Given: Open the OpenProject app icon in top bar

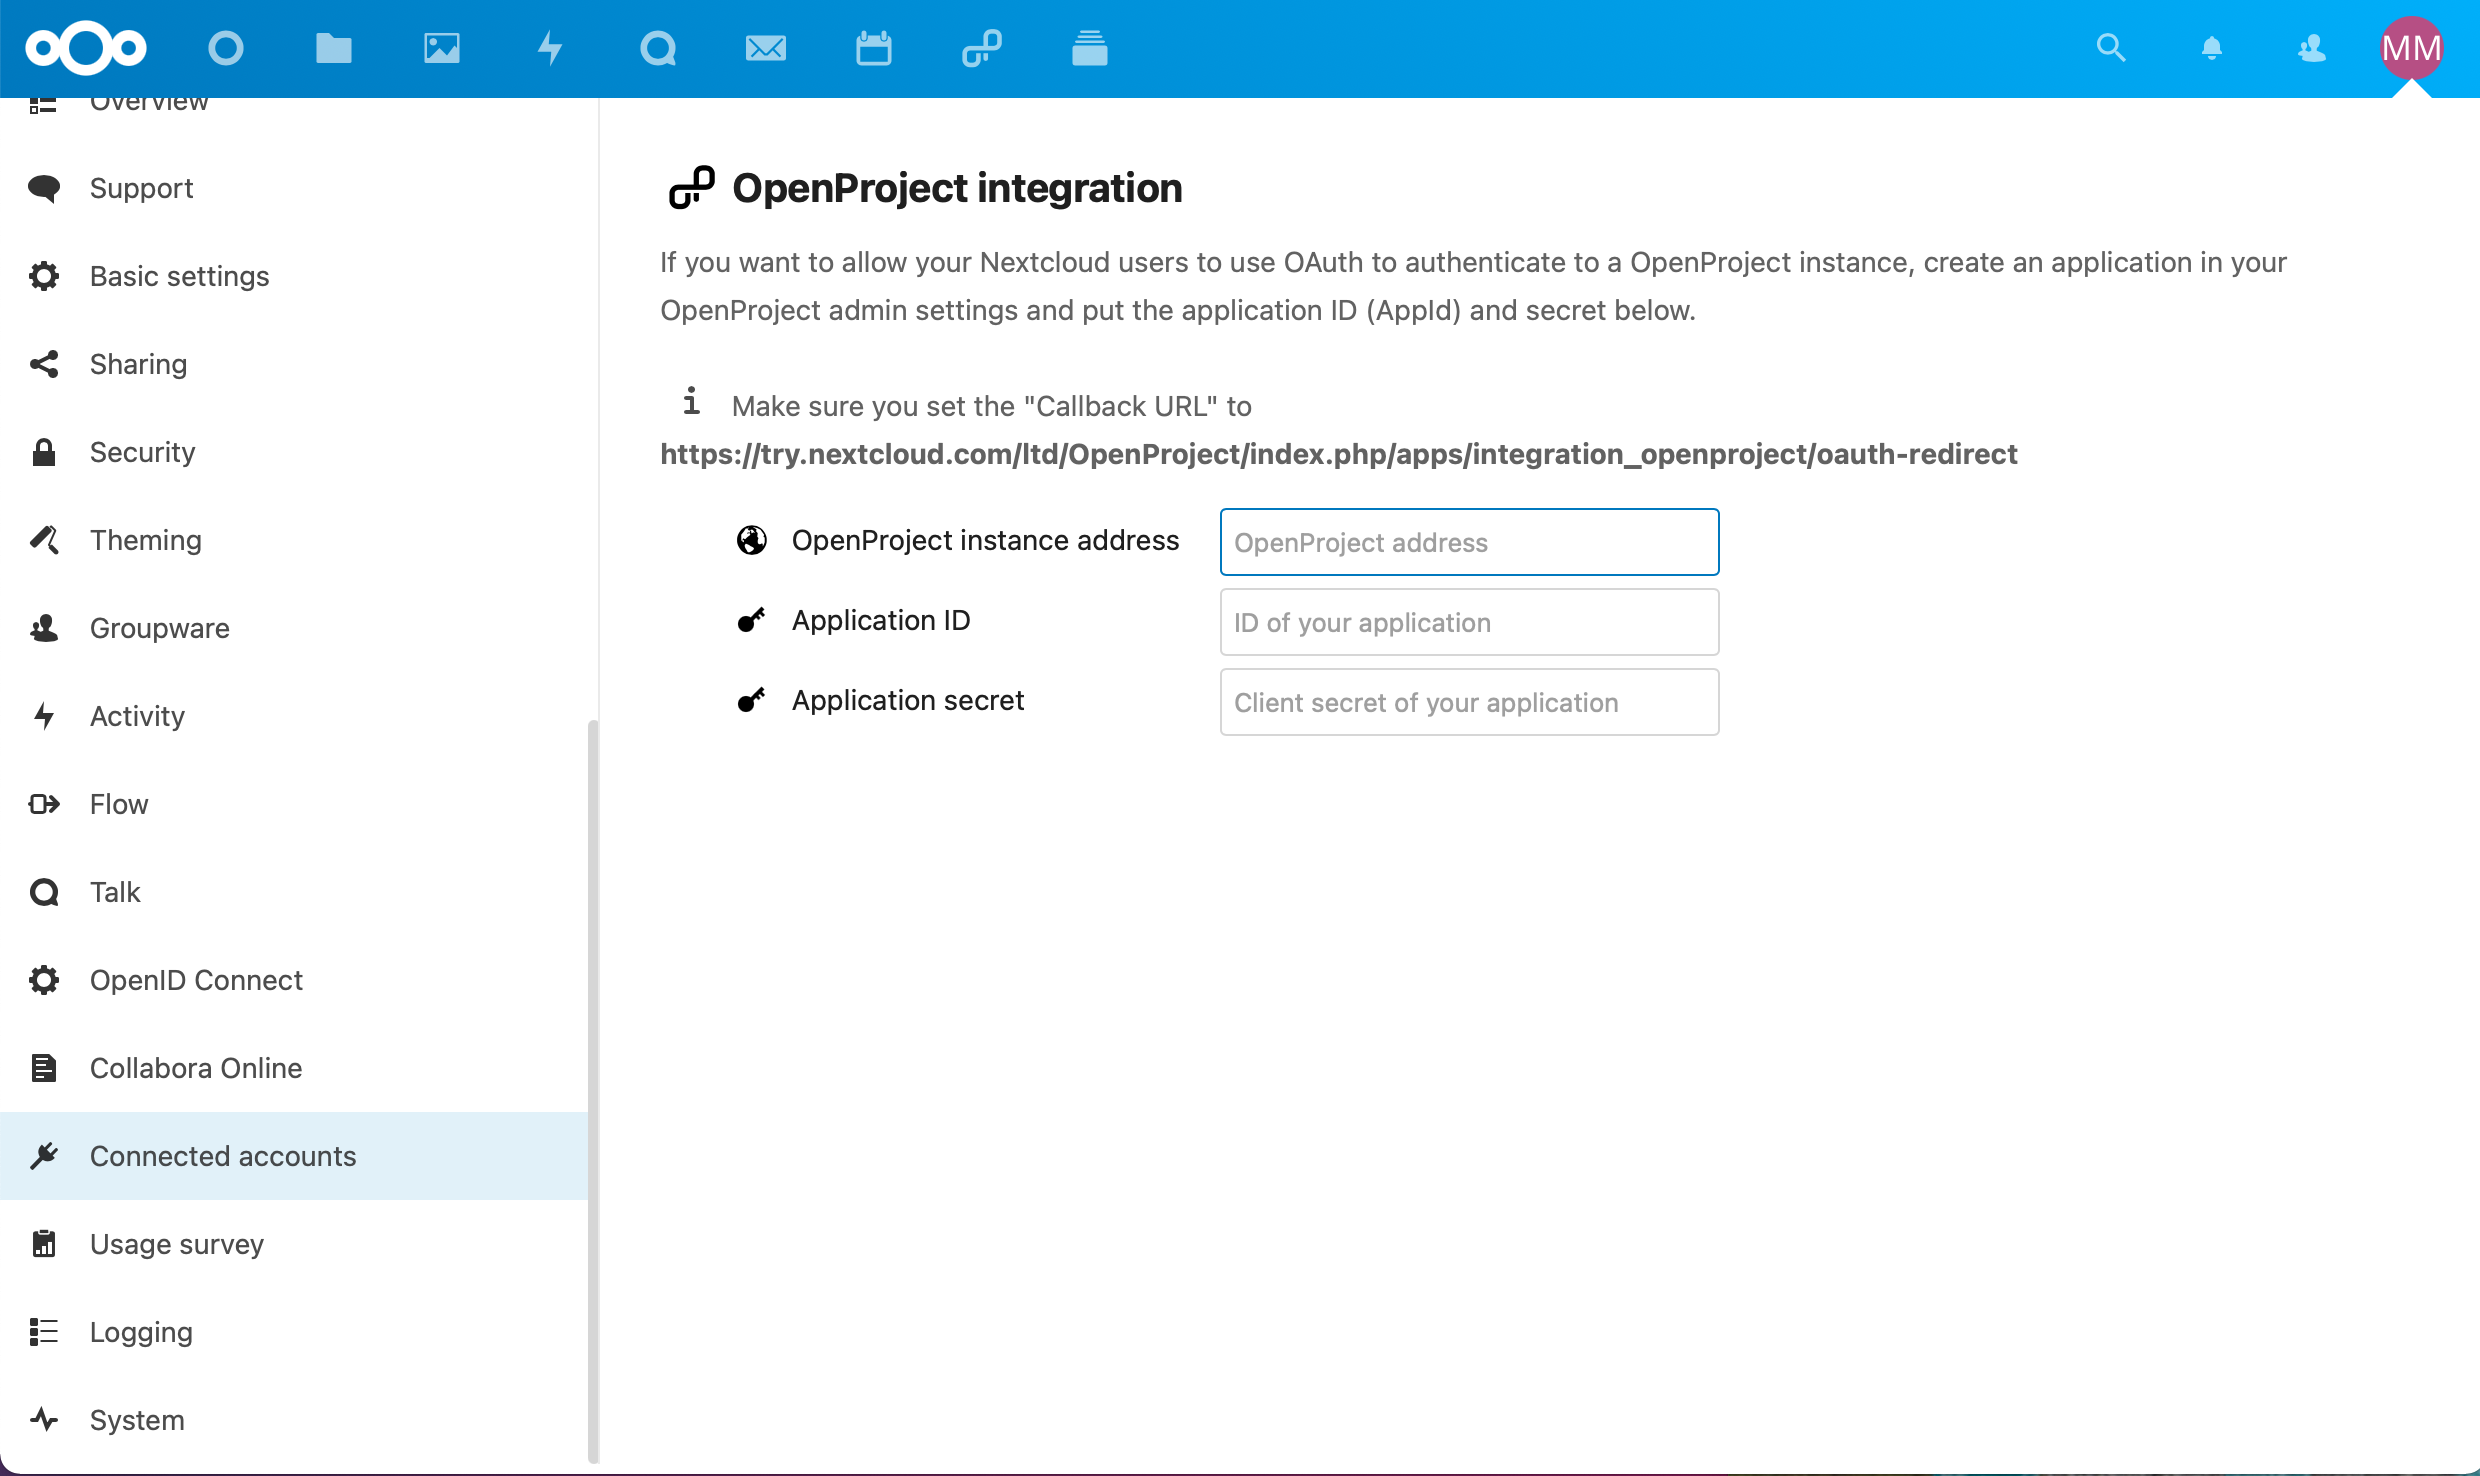Looking at the screenshot, I should pyautogui.click(x=982, y=48).
